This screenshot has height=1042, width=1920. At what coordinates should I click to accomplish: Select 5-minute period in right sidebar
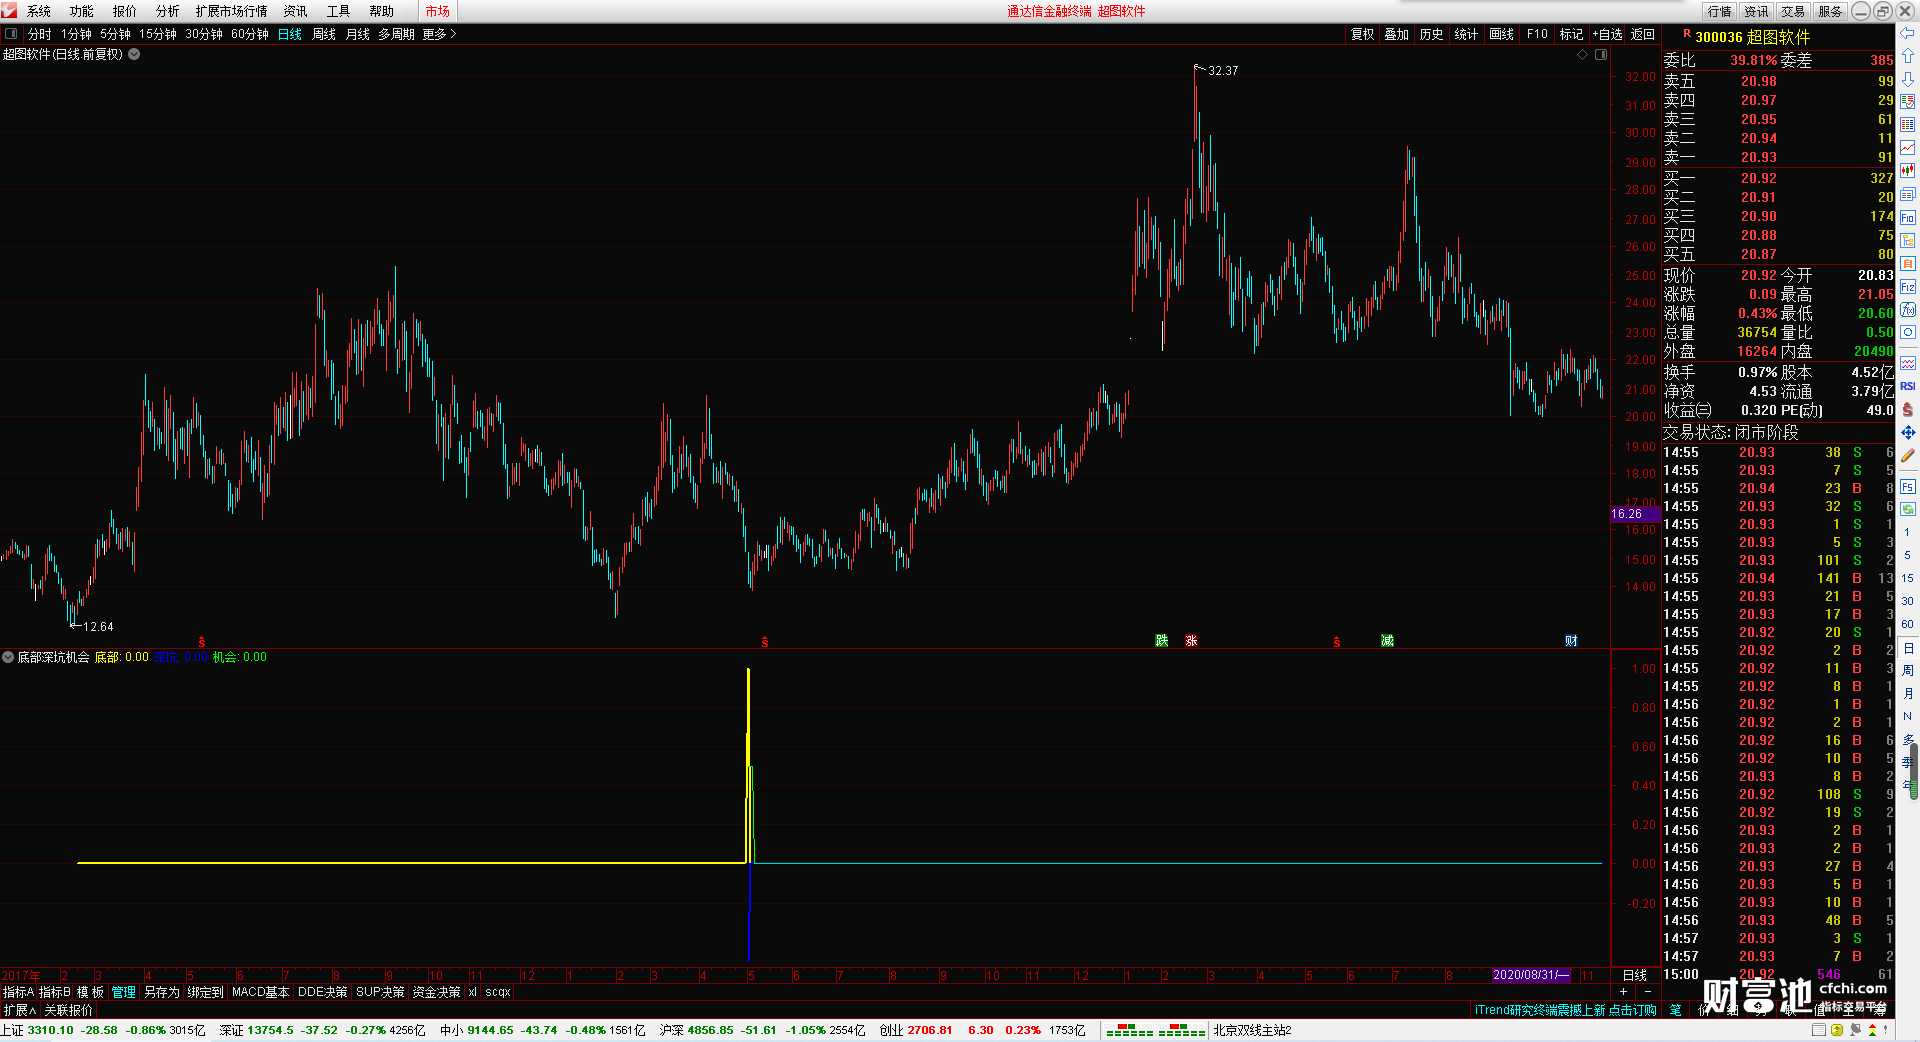click(1907, 555)
